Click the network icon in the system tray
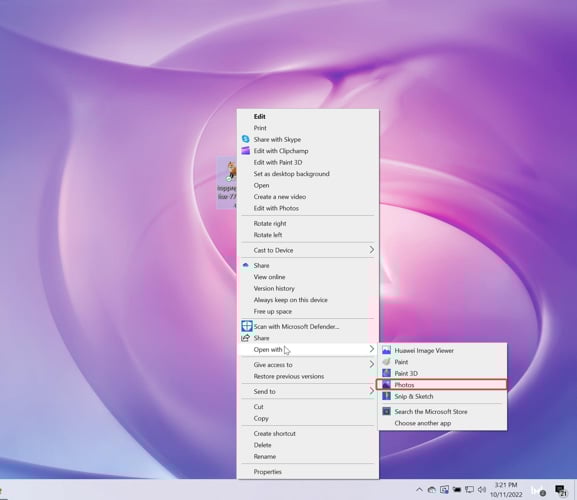The image size is (577, 500). point(469,489)
